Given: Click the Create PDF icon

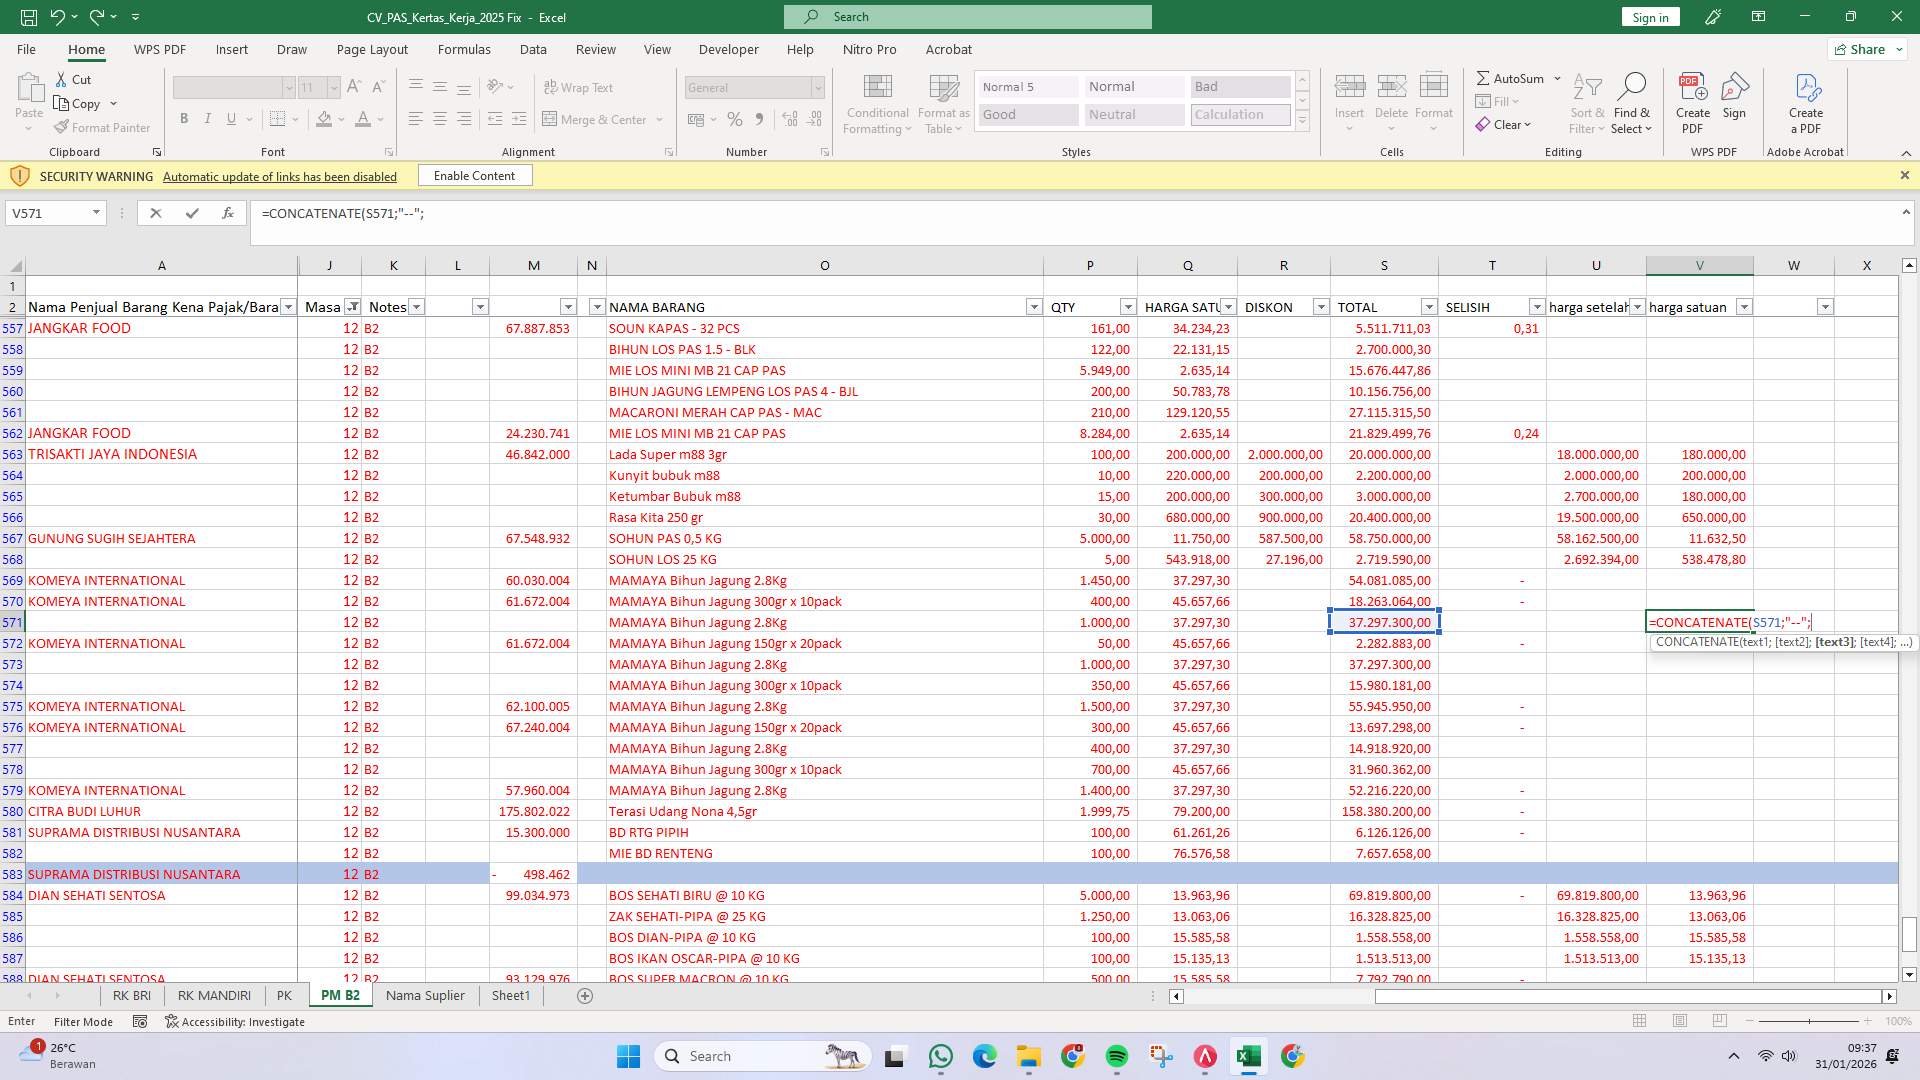Looking at the screenshot, I should pyautogui.click(x=1692, y=96).
